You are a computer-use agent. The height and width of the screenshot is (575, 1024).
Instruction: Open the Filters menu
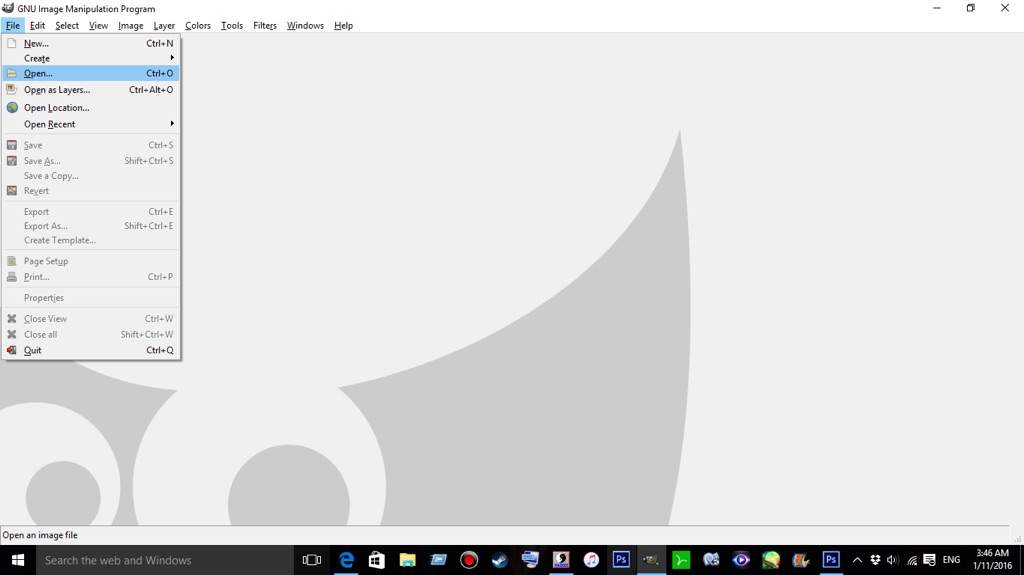(x=264, y=25)
